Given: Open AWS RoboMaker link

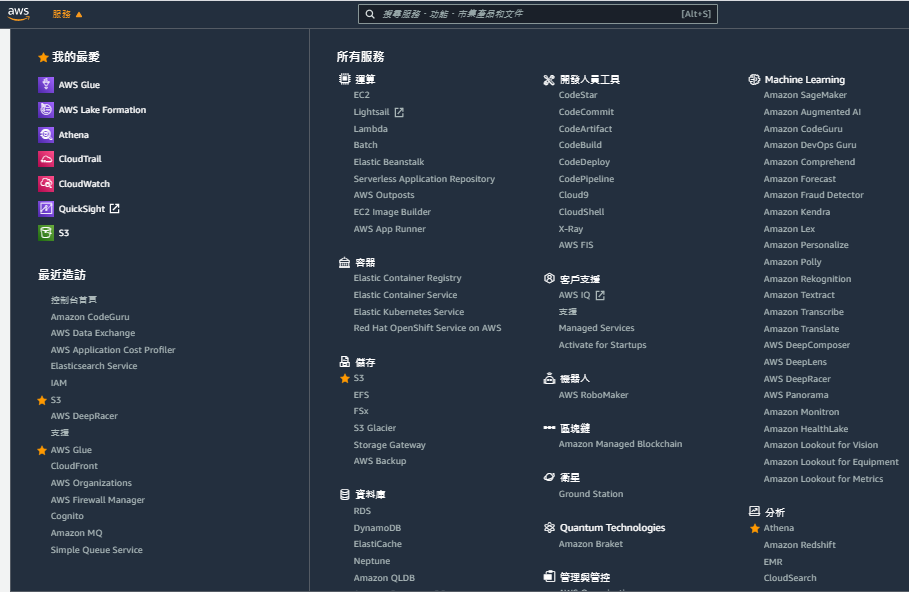Looking at the screenshot, I should (593, 395).
